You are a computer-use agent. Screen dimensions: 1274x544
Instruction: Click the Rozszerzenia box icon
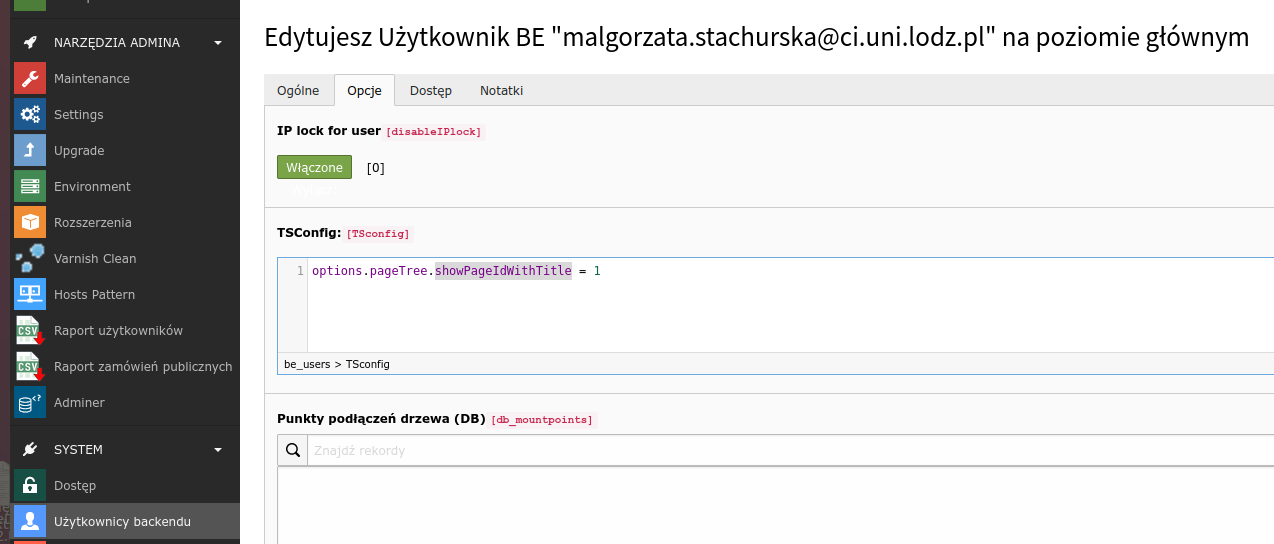(x=30, y=222)
